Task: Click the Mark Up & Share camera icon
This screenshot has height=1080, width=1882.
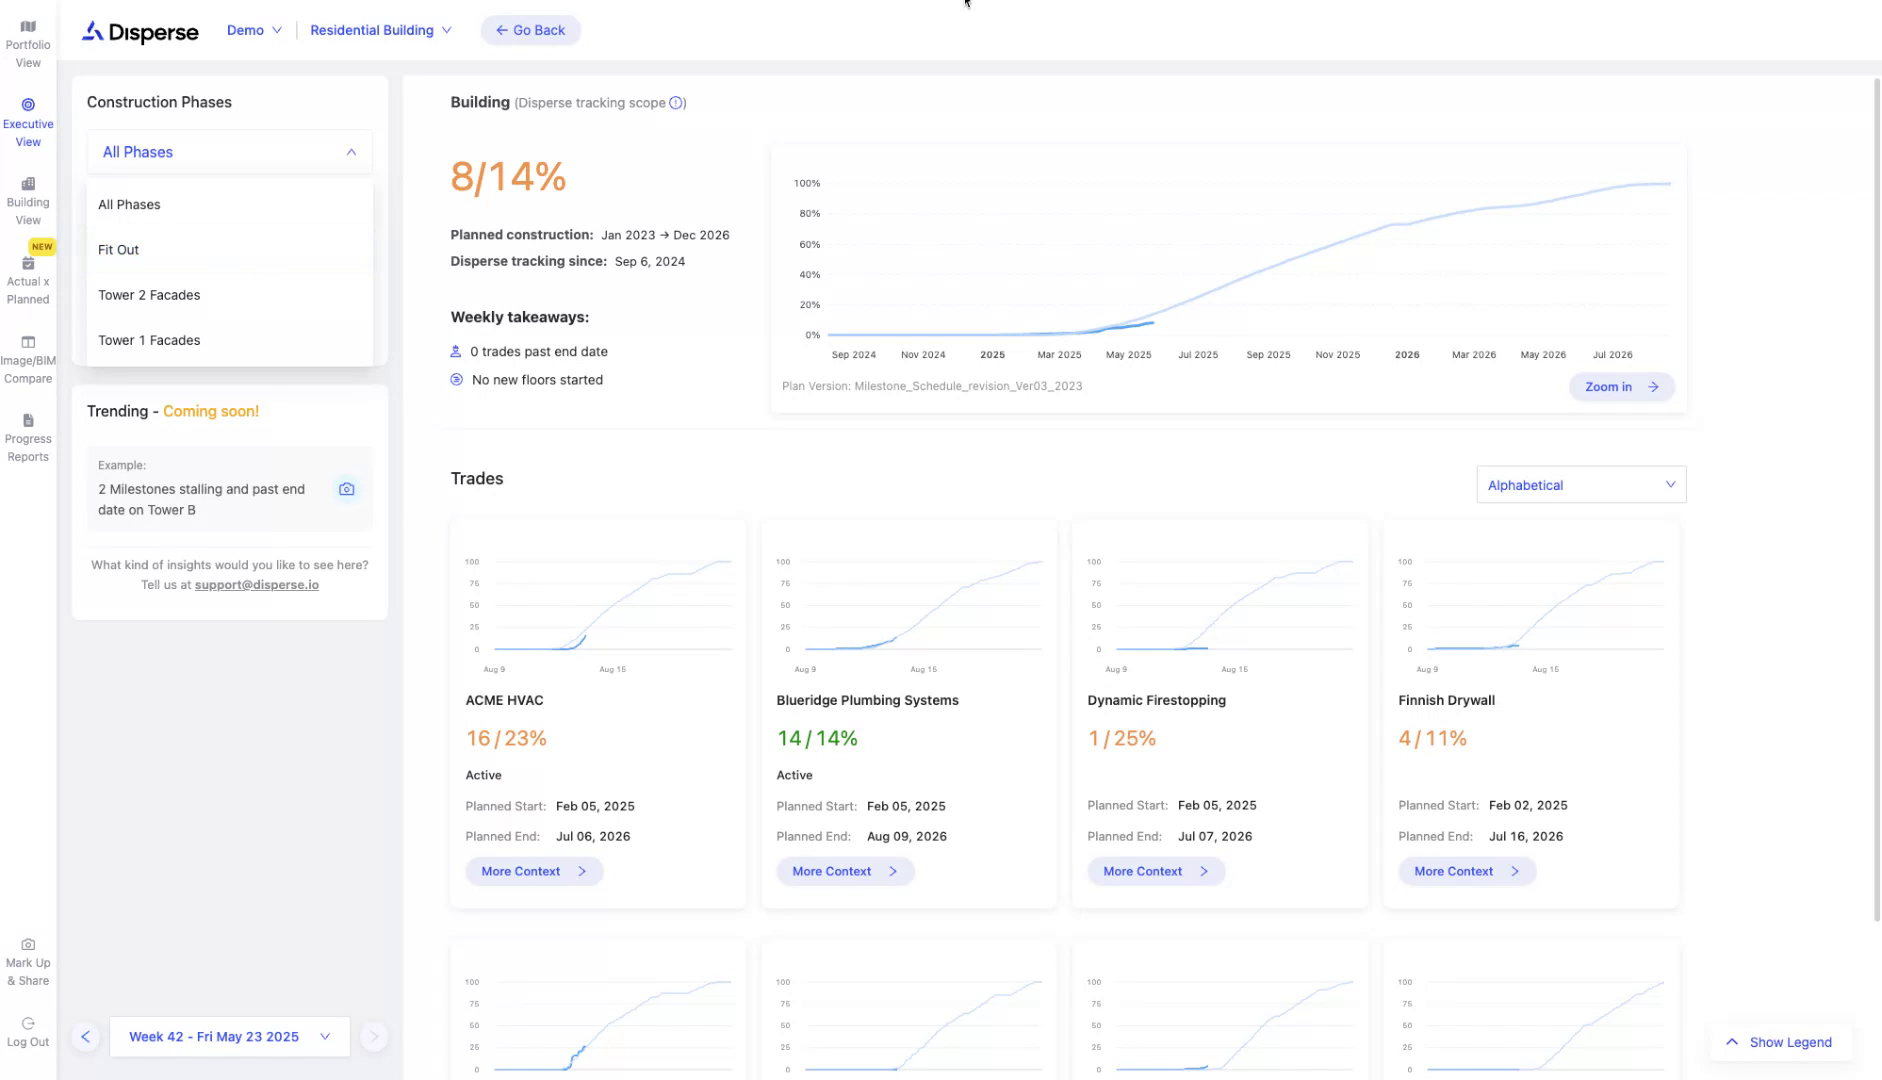Action: 28,945
